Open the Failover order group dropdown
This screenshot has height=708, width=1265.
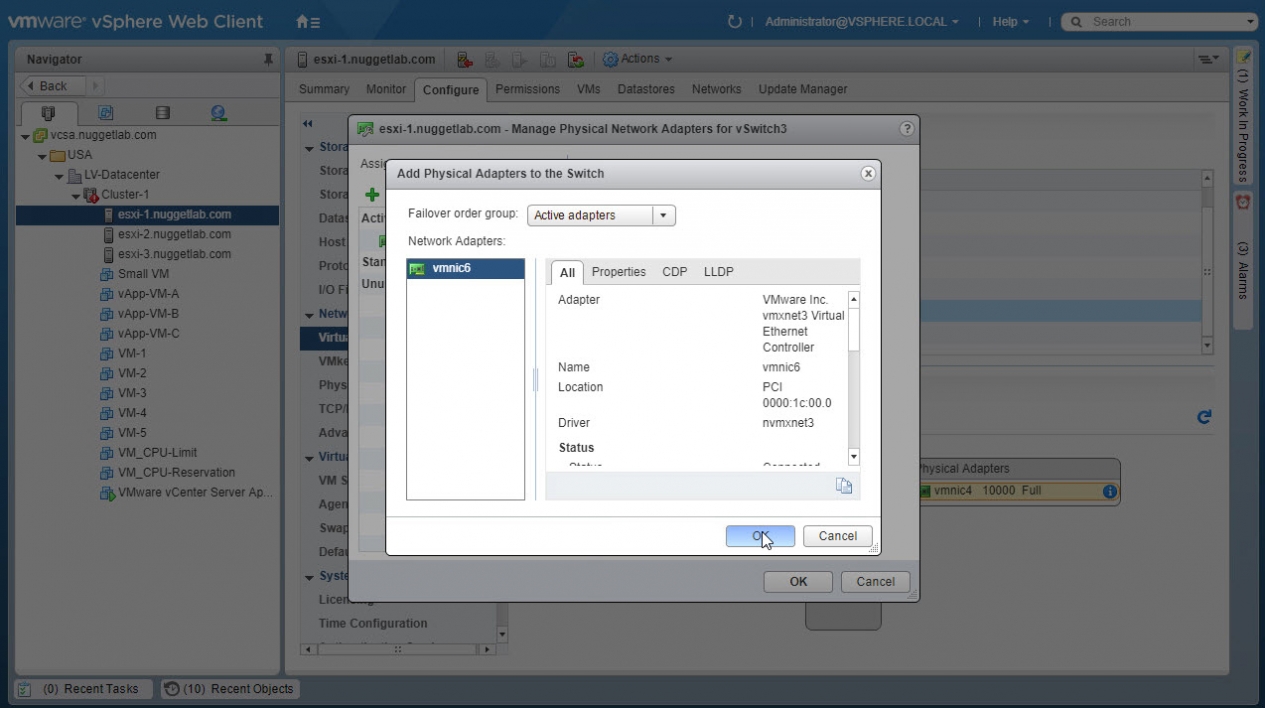point(663,215)
